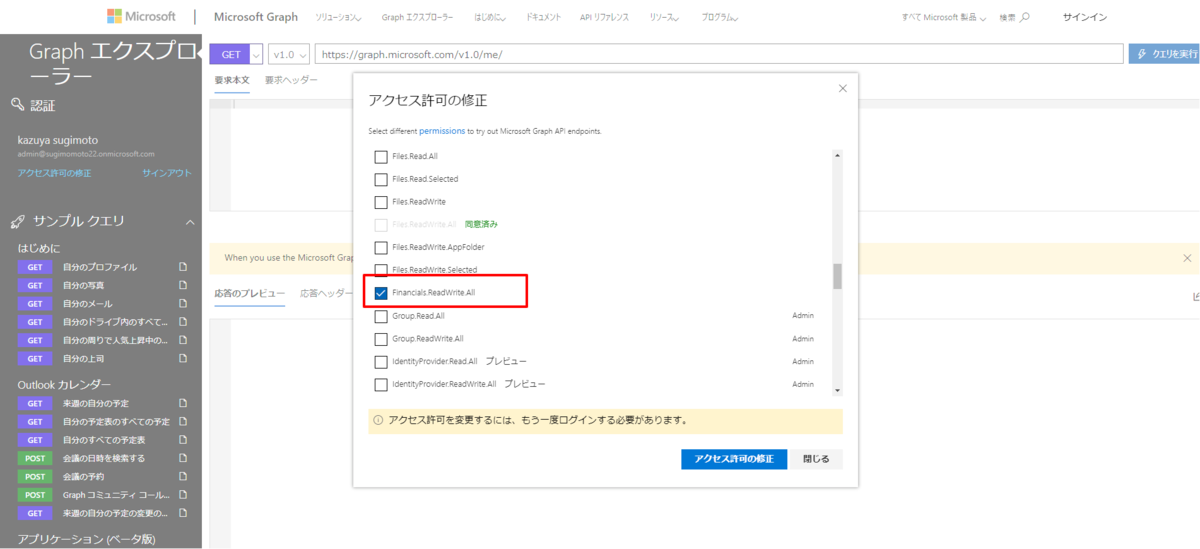
Task: Click アクセス許可の修正 dialog button
Action: (734, 459)
